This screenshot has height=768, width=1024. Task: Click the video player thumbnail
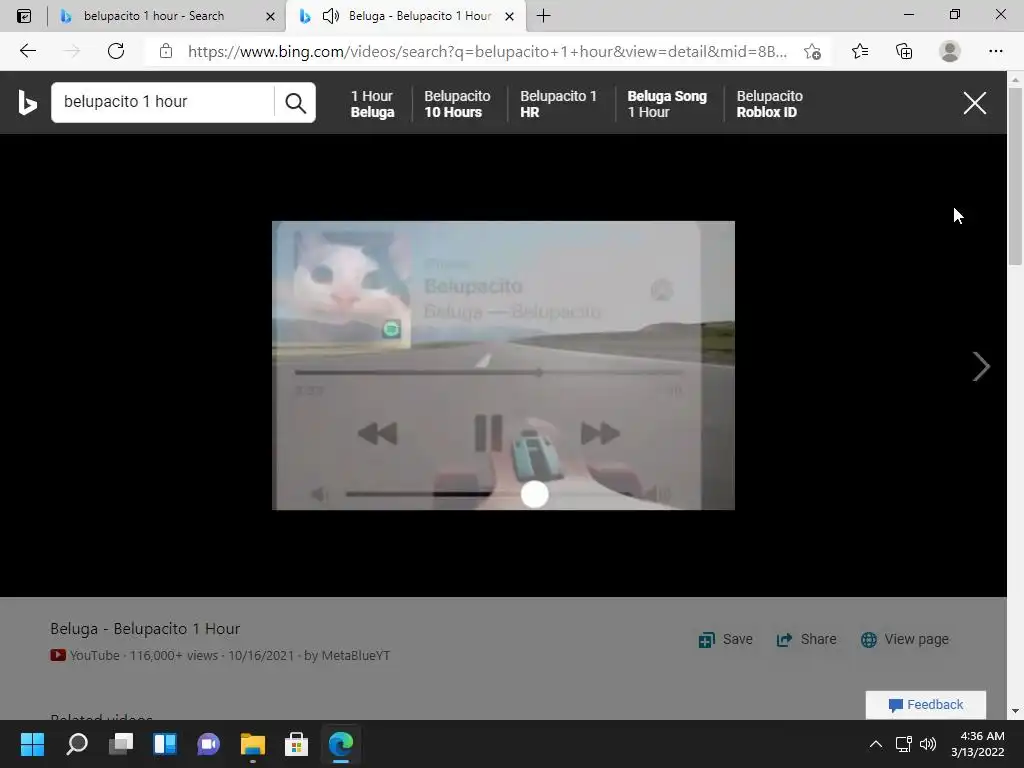tap(503, 365)
